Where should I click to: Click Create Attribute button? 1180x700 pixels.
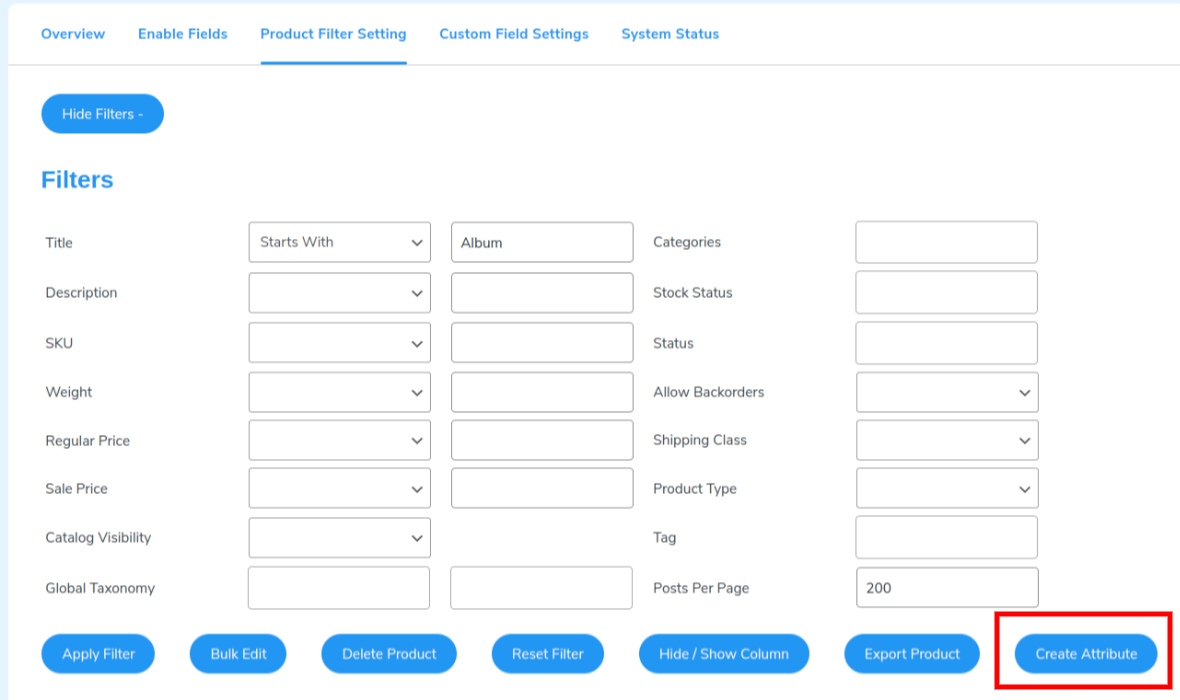pos(1086,653)
